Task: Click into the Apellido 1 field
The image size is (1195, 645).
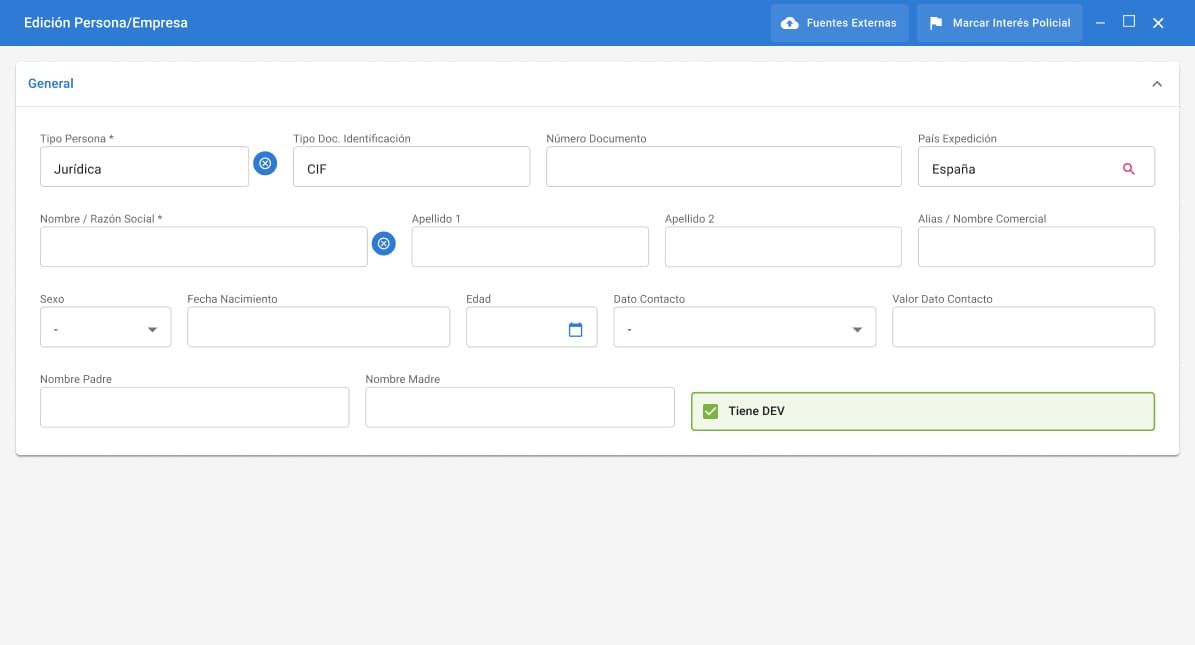Action: pyautogui.click(x=530, y=247)
